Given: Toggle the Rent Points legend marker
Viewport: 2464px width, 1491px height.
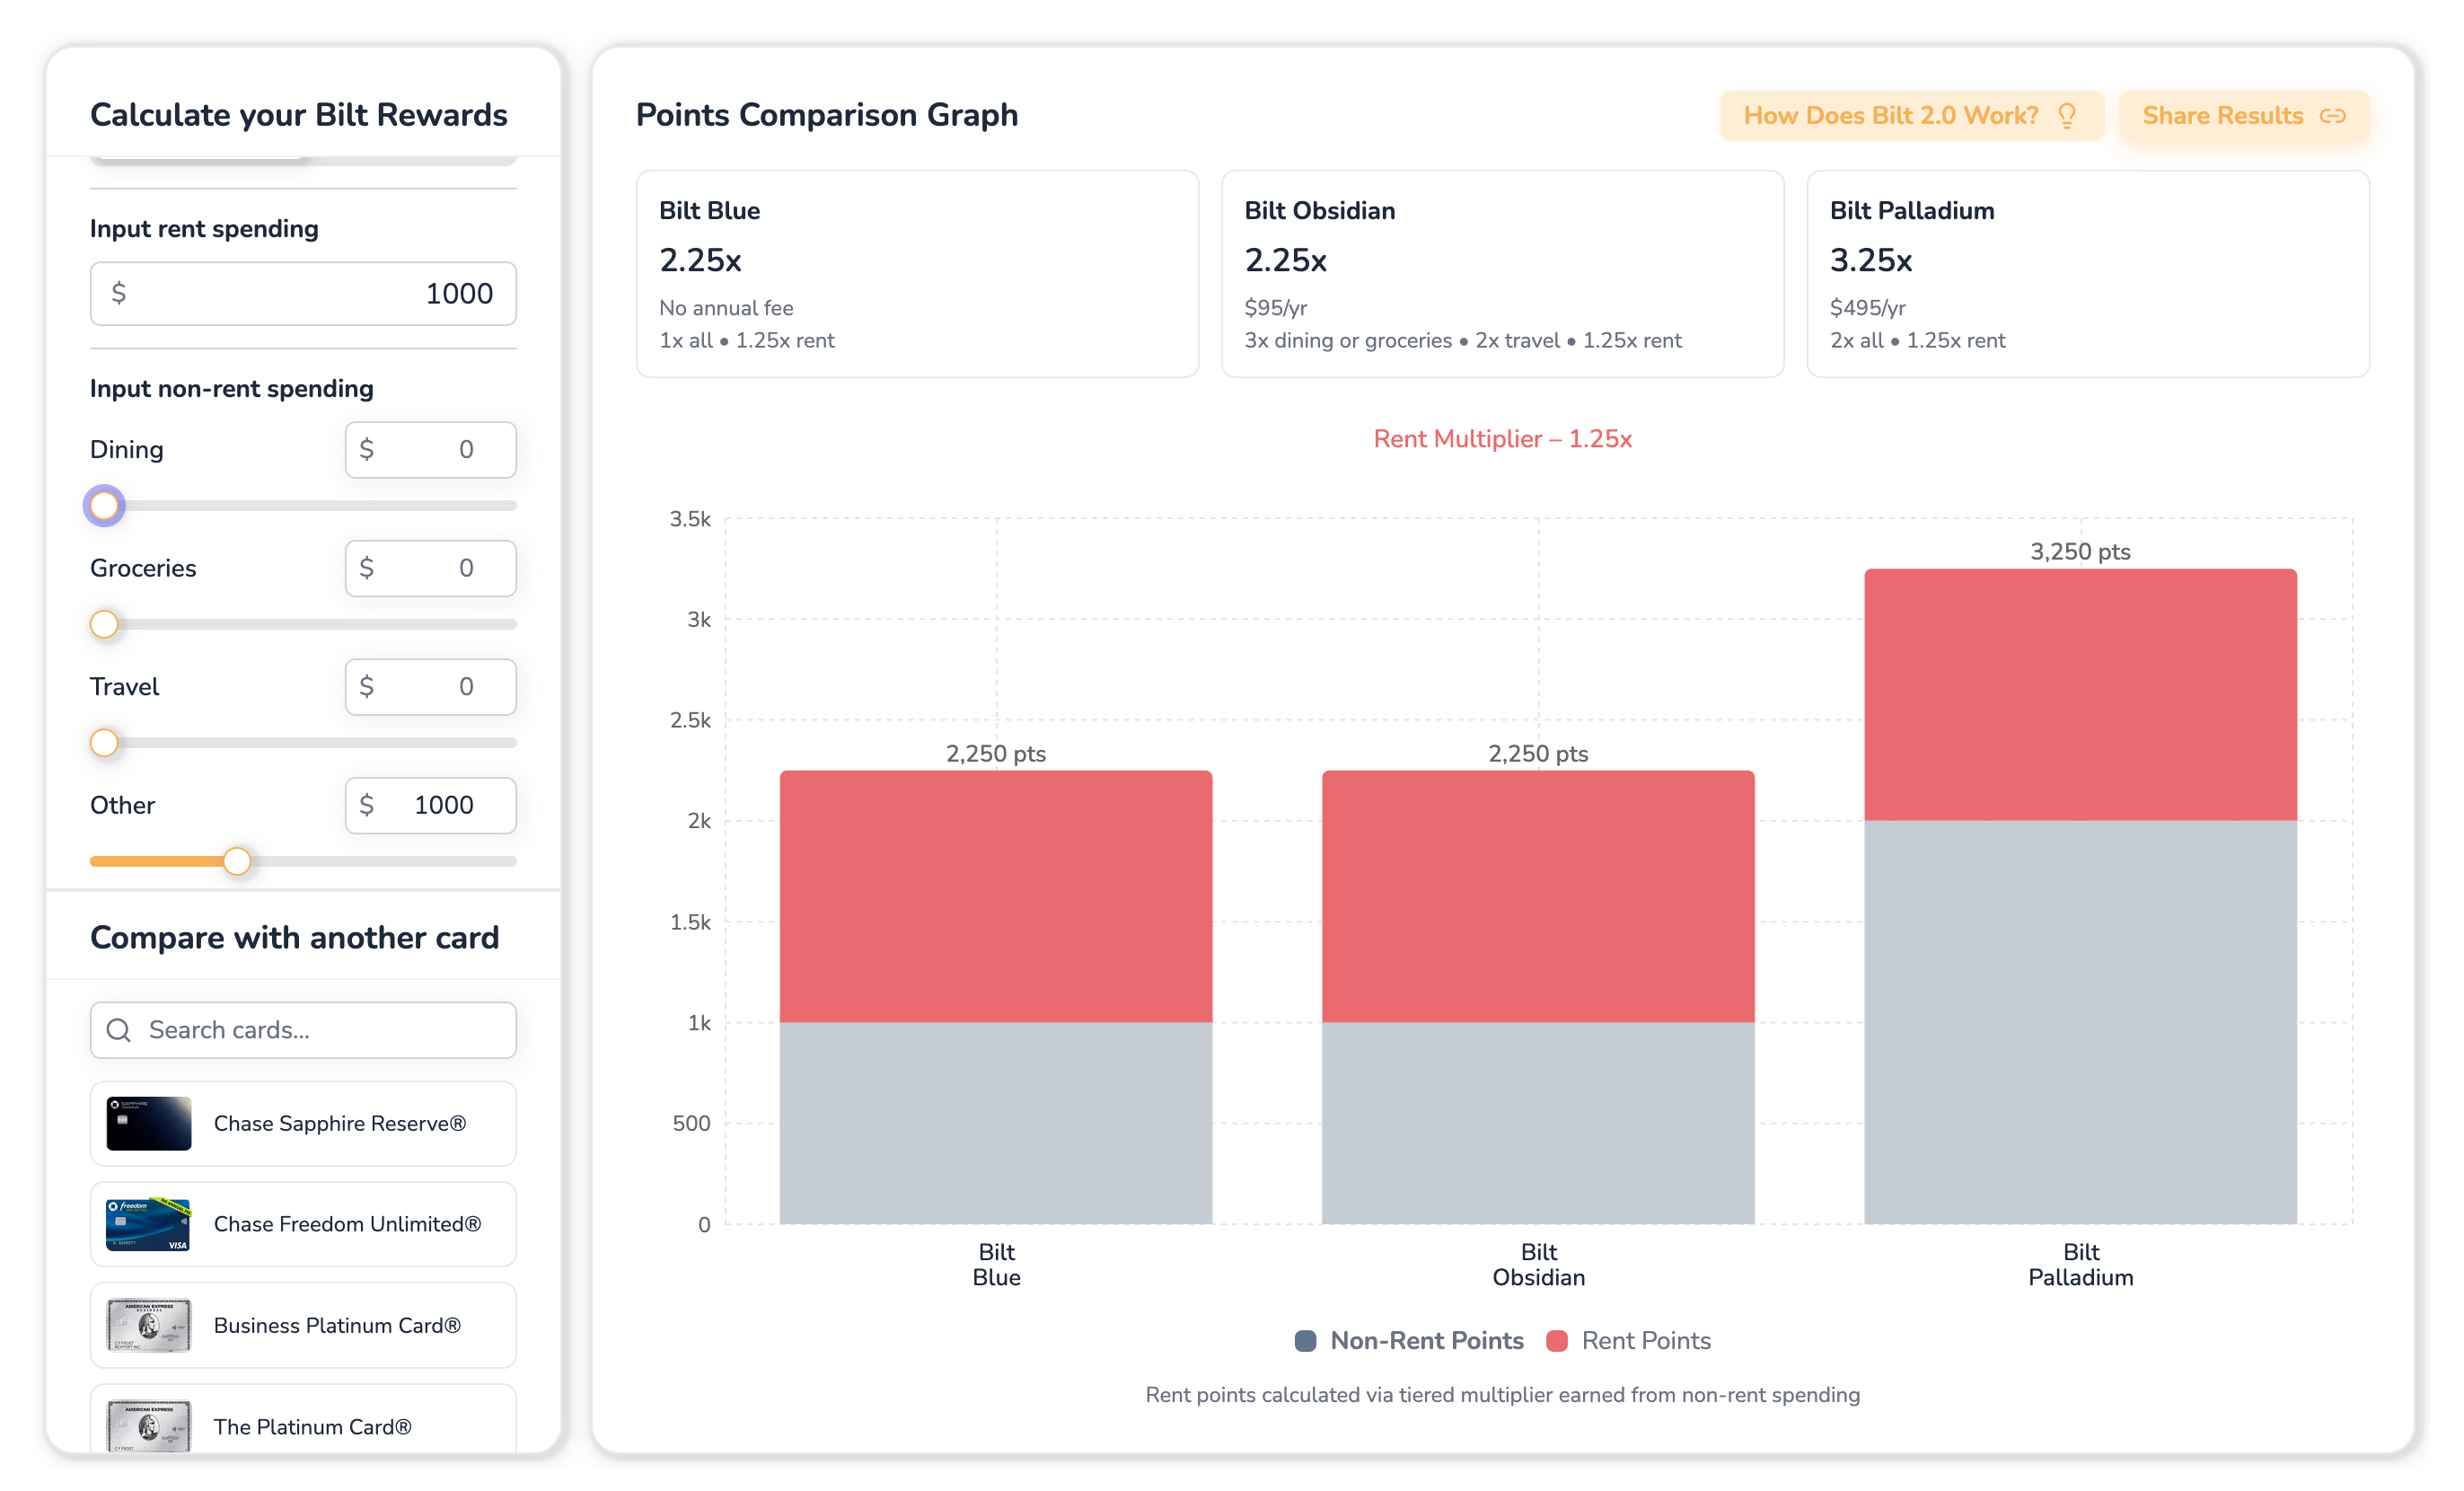Looking at the screenshot, I should click(1557, 1341).
